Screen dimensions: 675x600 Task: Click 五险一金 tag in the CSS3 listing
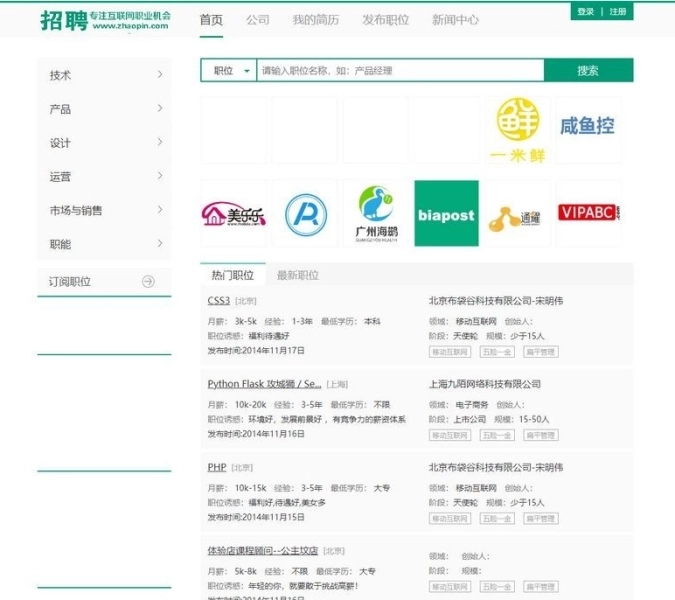tap(497, 352)
